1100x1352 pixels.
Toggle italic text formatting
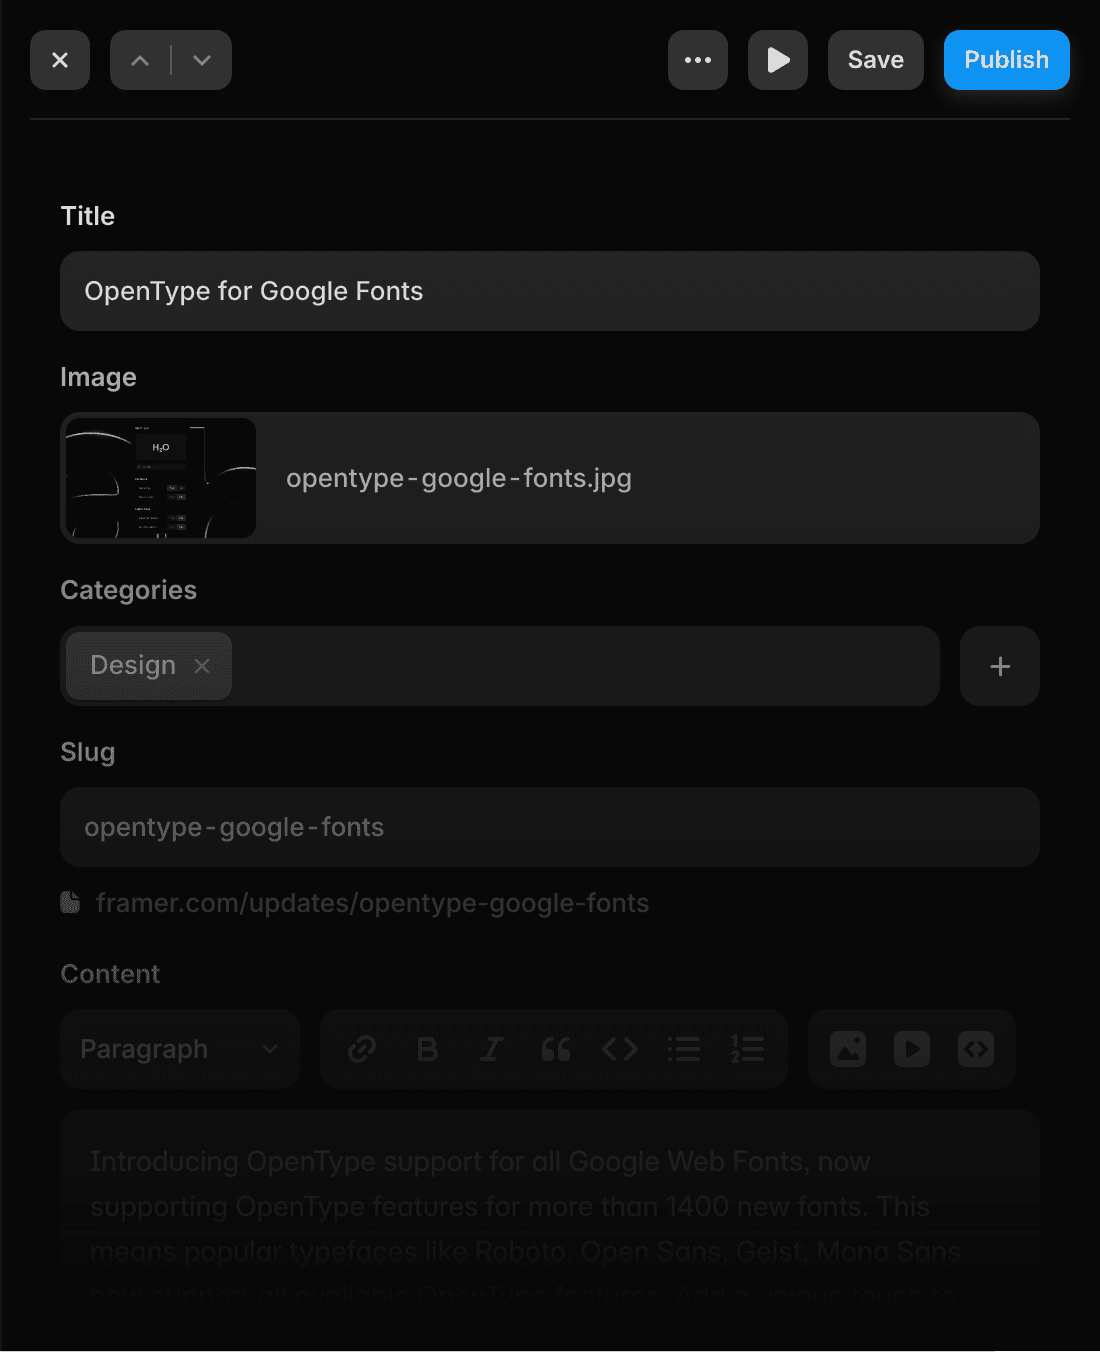[x=491, y=1049]
